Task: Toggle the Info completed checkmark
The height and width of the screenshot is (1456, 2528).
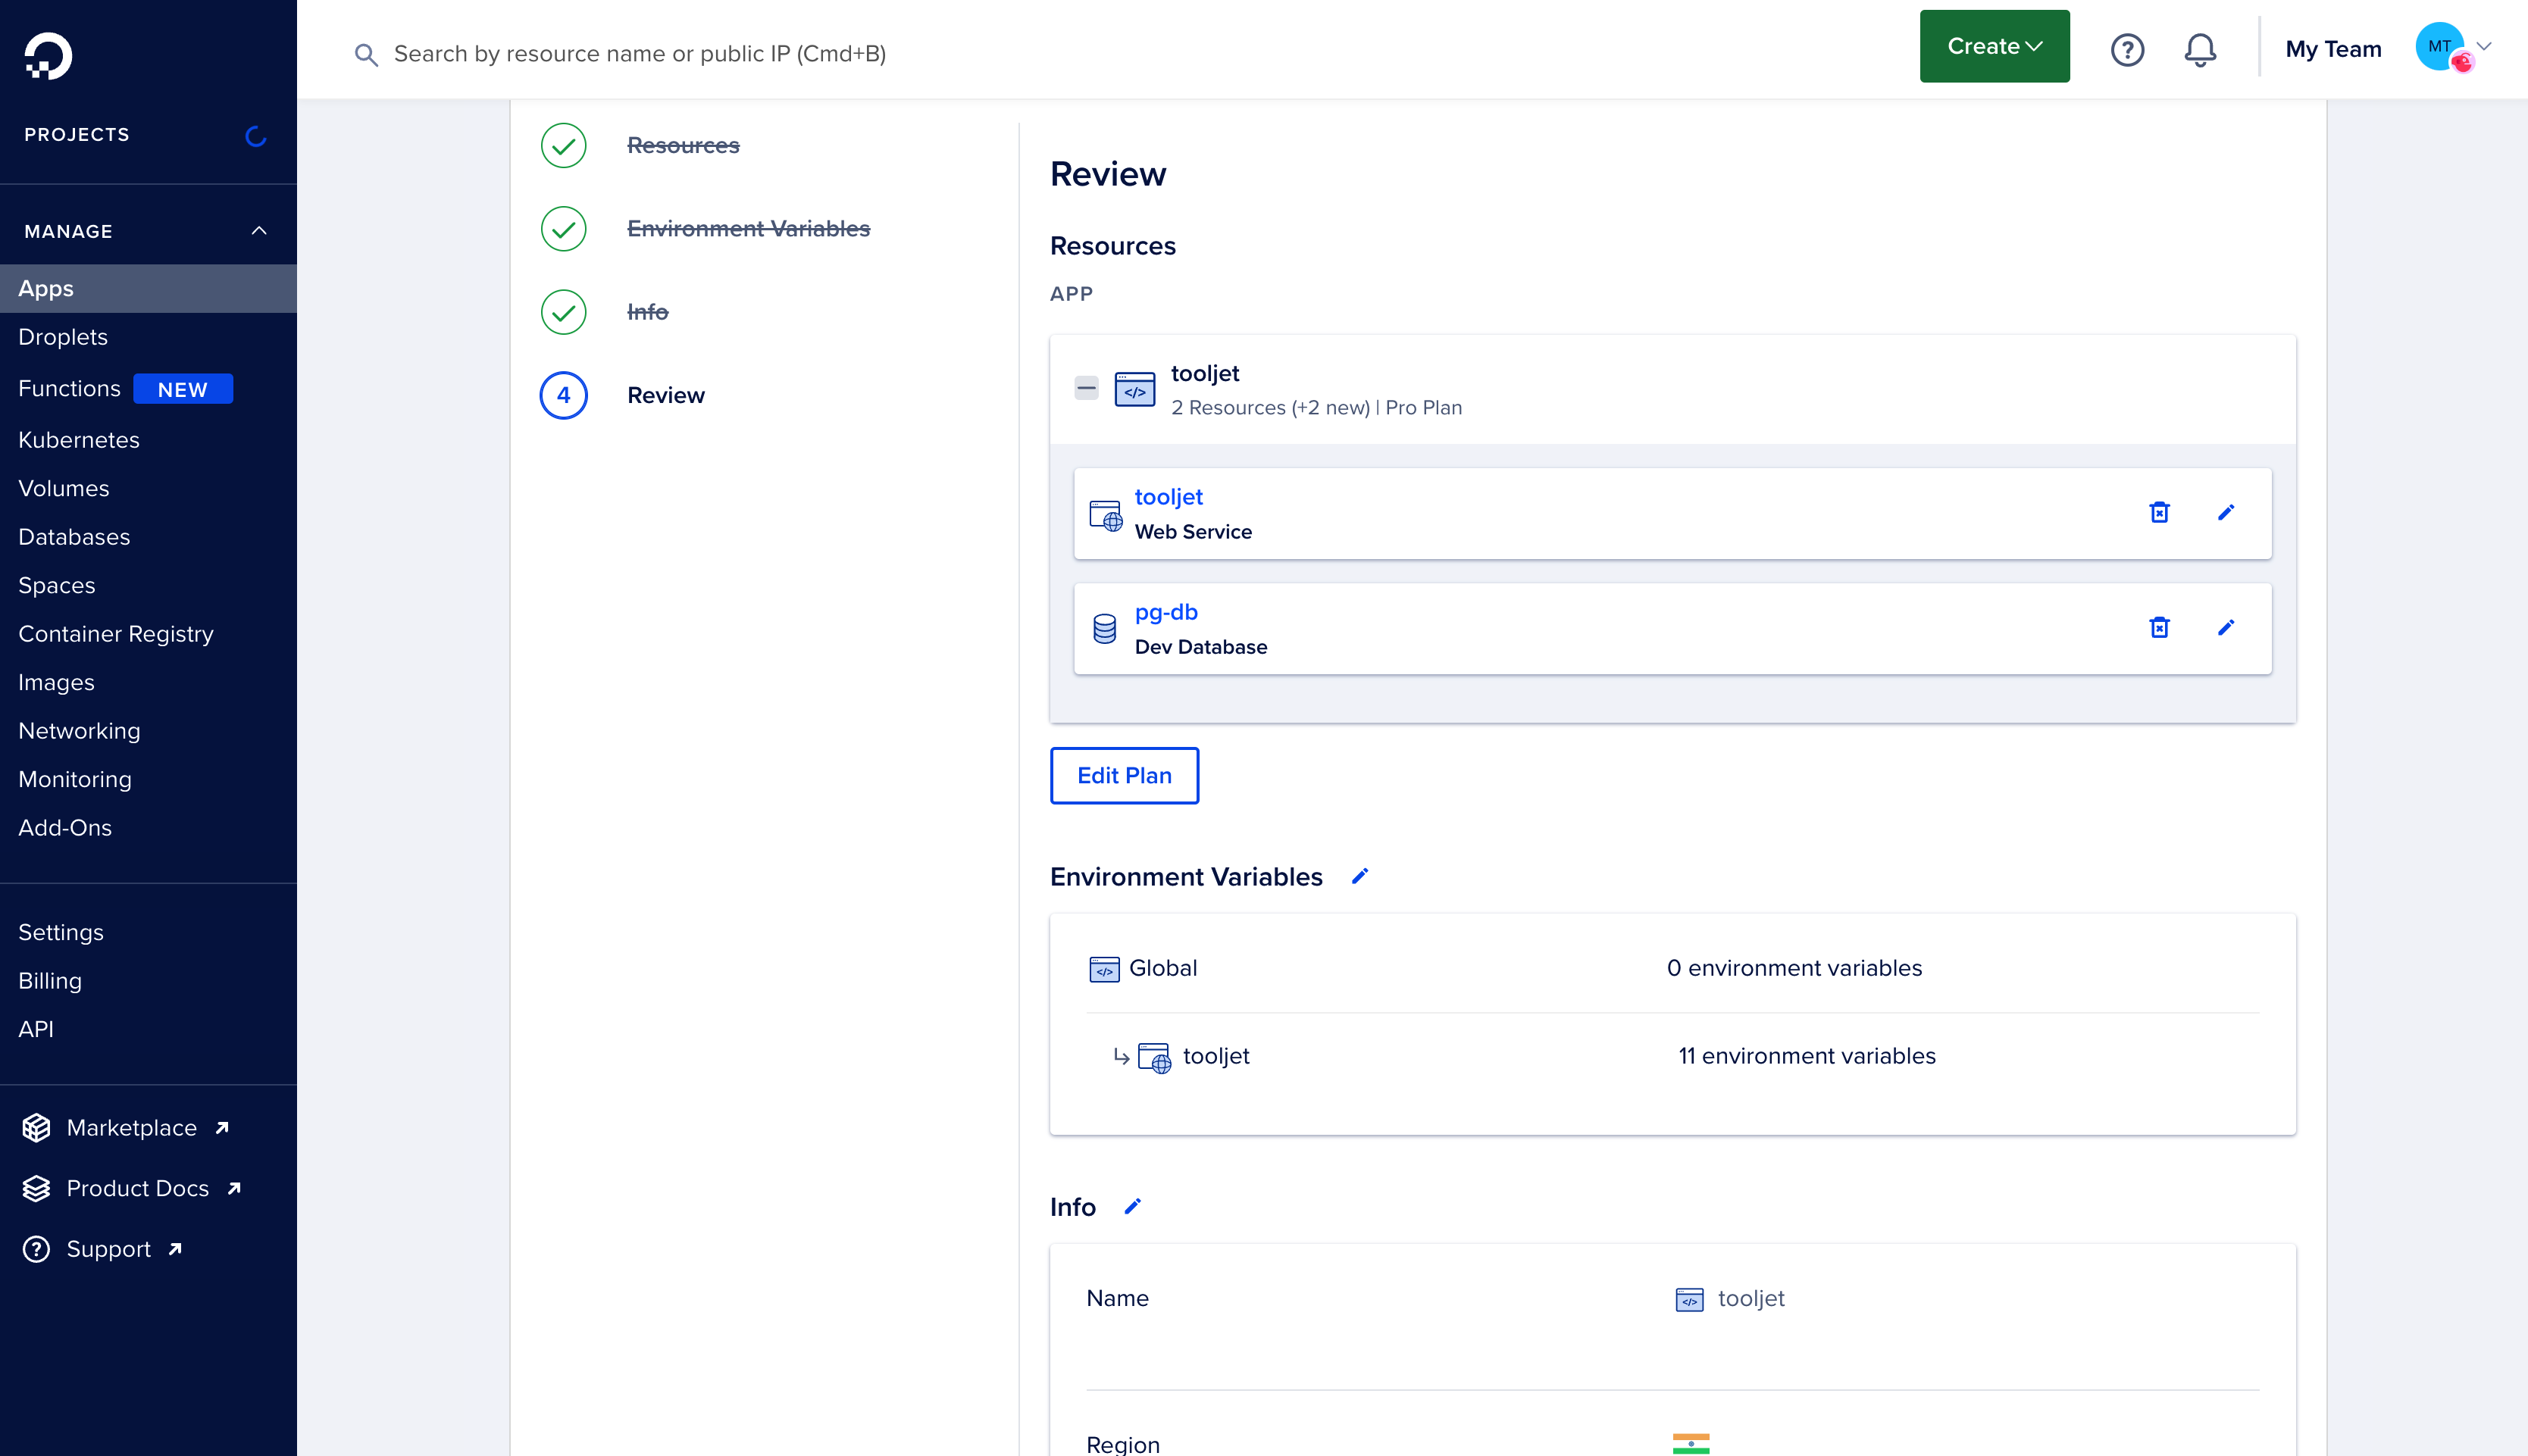Action: (565, 312)
